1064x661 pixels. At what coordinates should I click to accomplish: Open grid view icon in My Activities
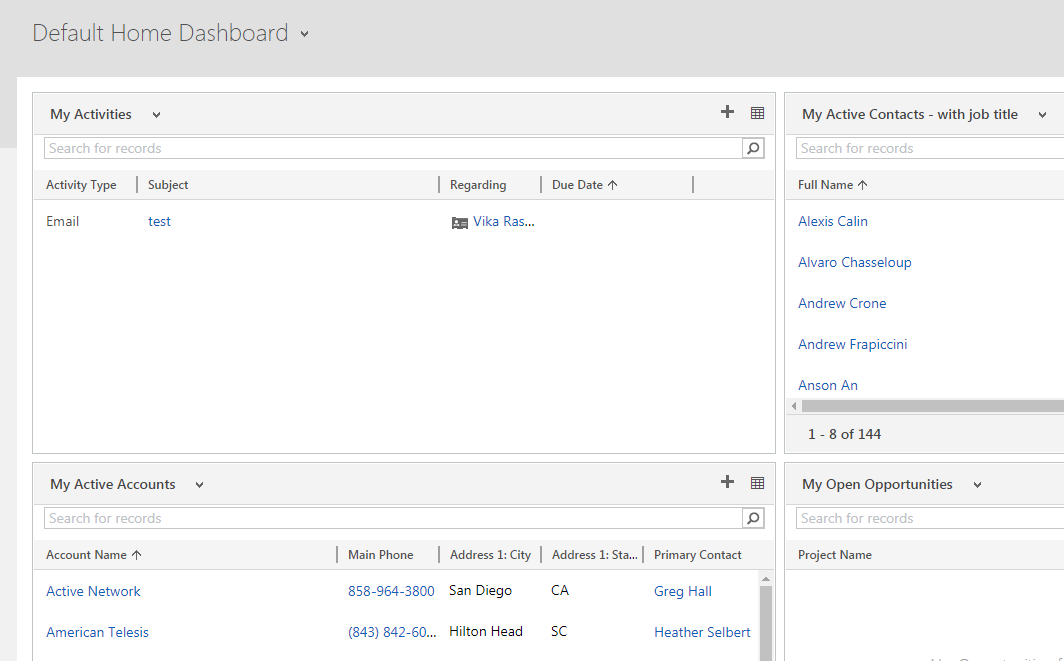pos(757,113)
